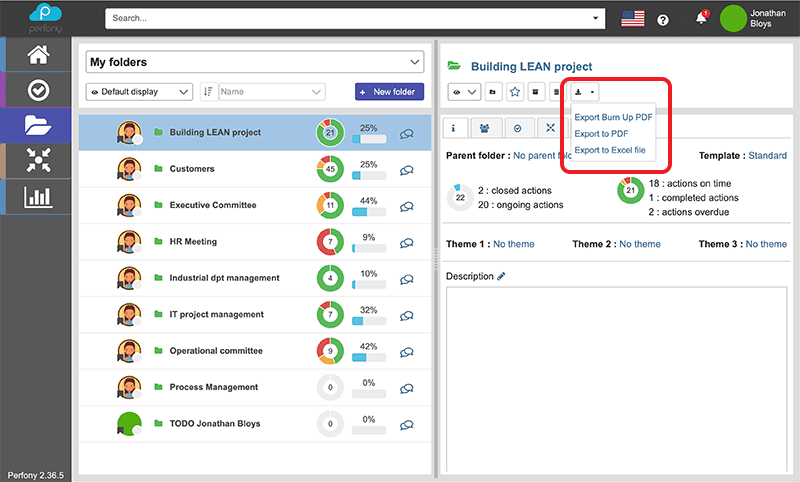Click the archive folder toolbar icon

(537, 92)
